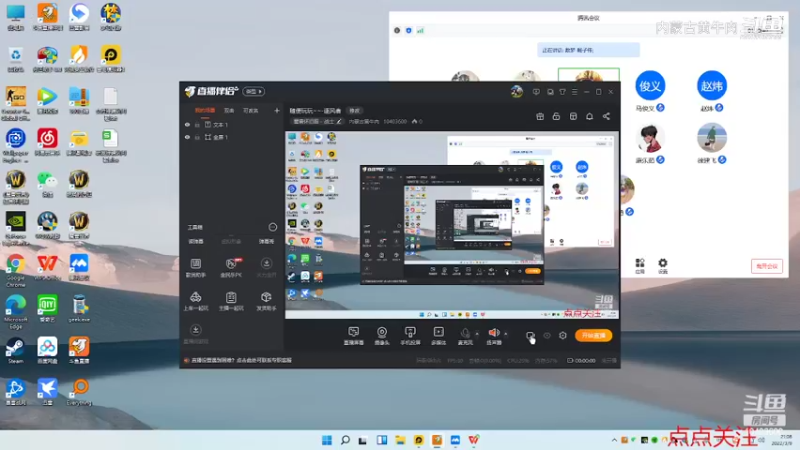Switch to the first orange scene tab
800x450 pixels.
(x=205, y=110)
